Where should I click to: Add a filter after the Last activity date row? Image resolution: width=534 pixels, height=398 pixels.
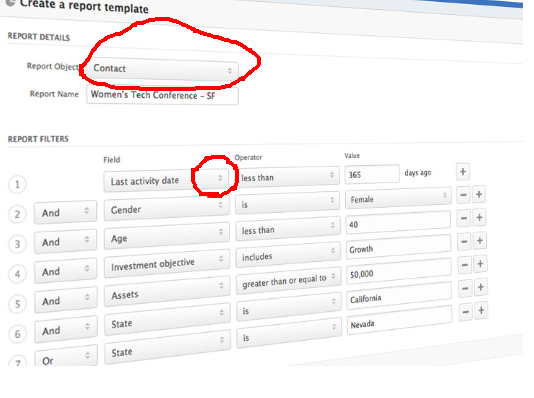pyautogui.click(x=463, y=172)
